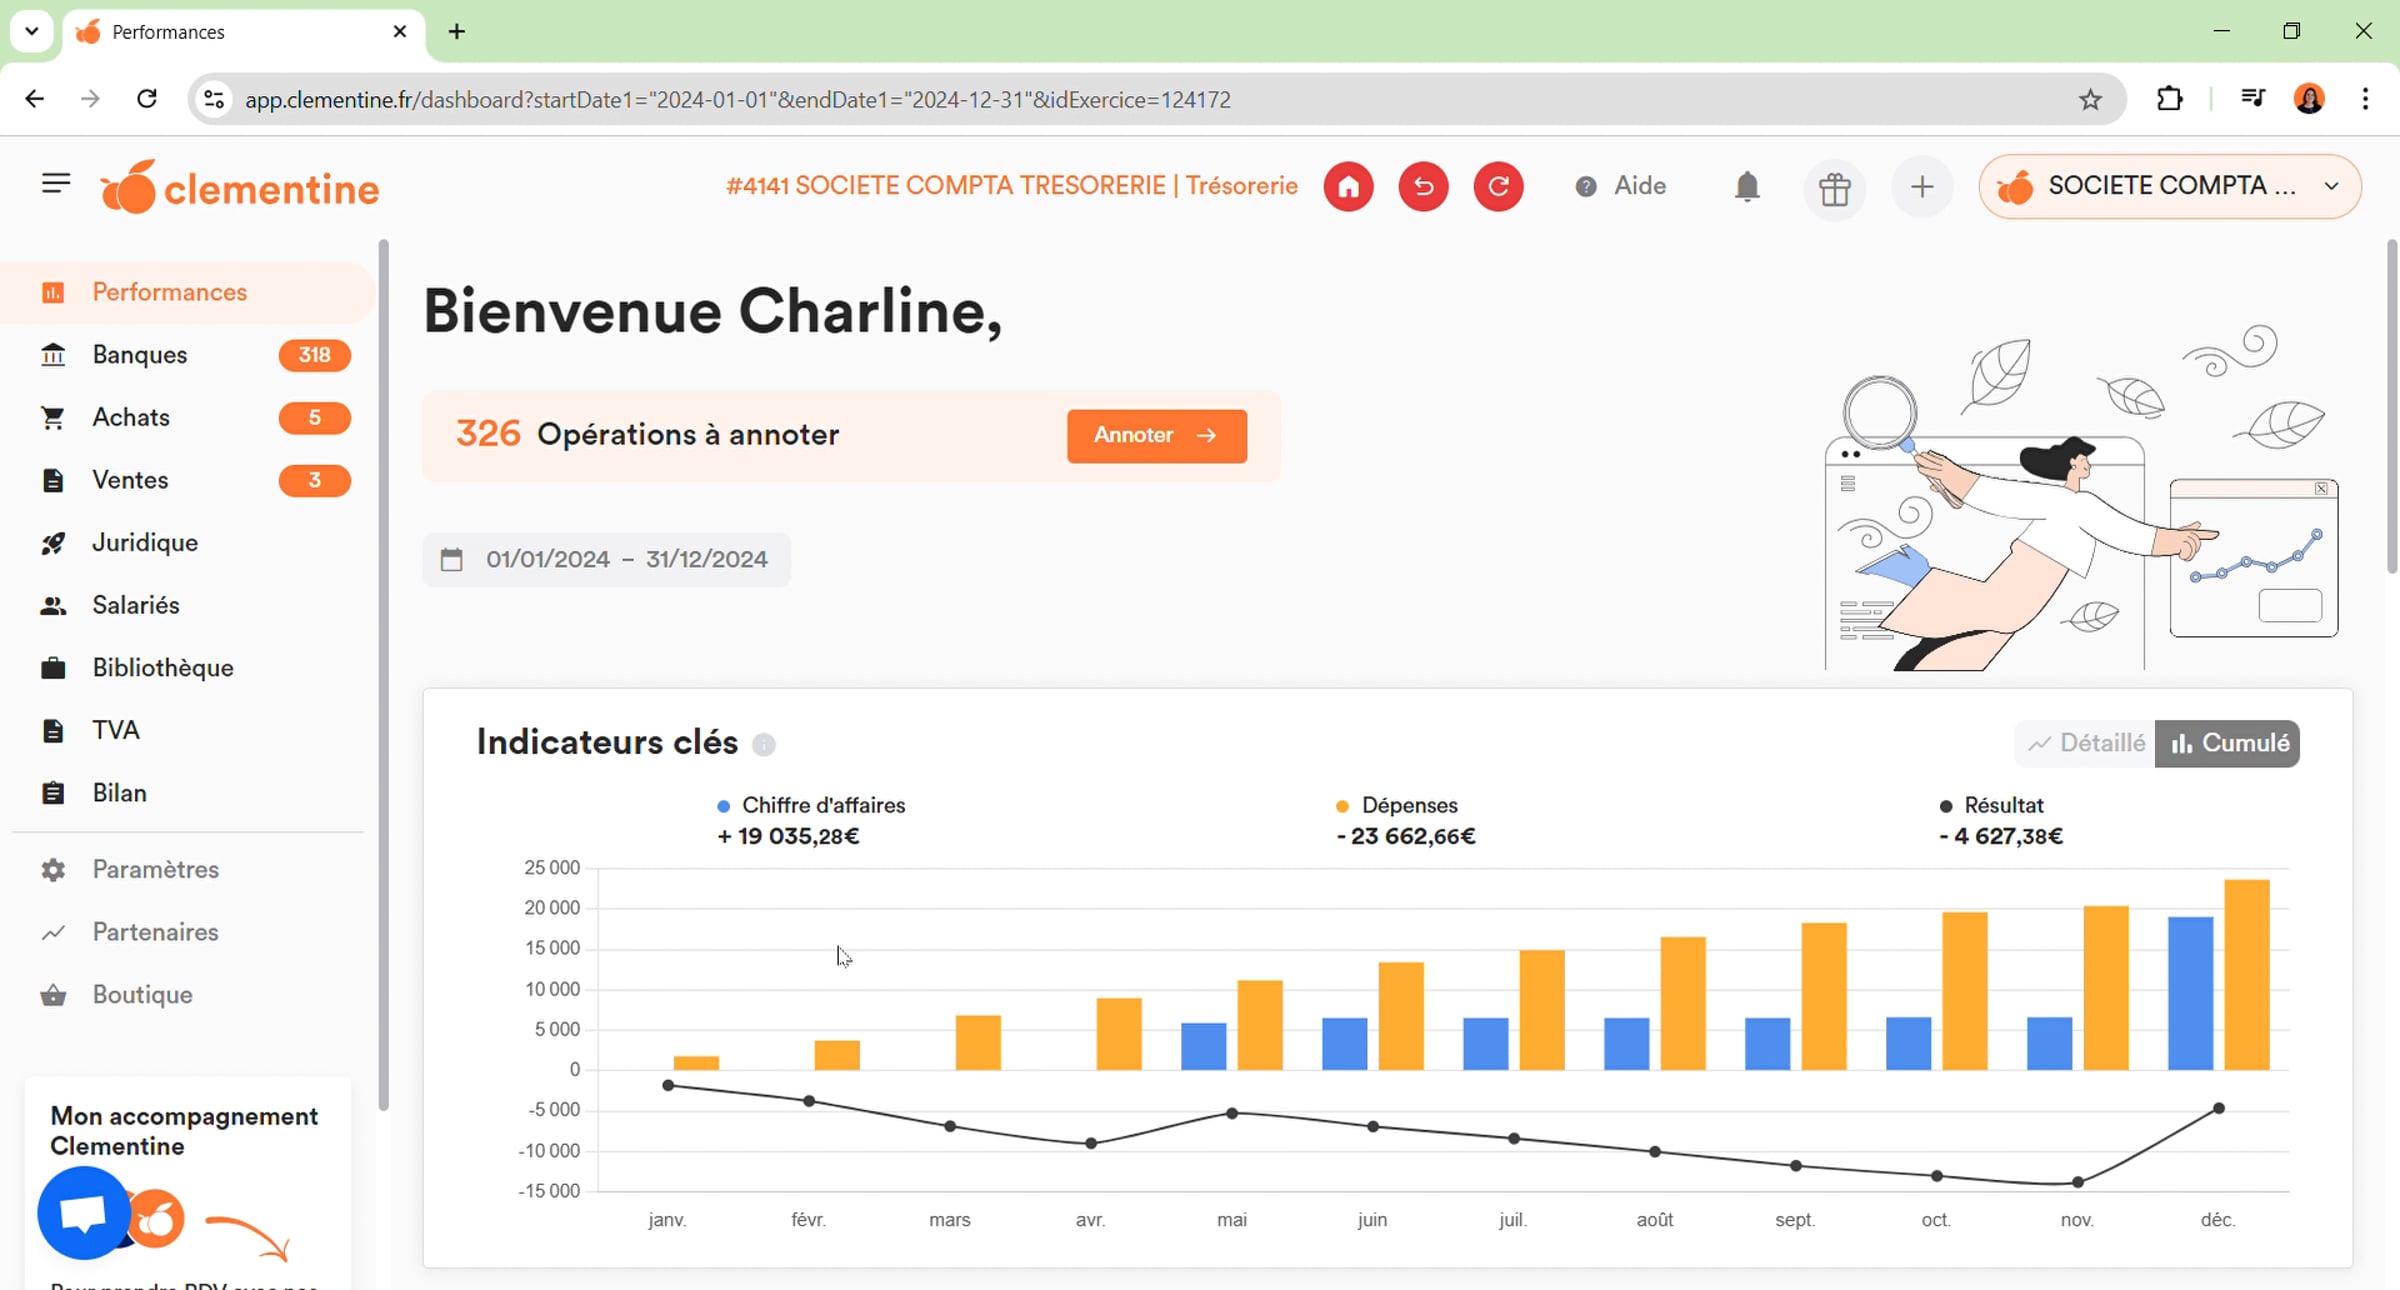Click the red refresh circle icon
This screenshot has height=1290, width=2400.
[x=1498, y=187]
